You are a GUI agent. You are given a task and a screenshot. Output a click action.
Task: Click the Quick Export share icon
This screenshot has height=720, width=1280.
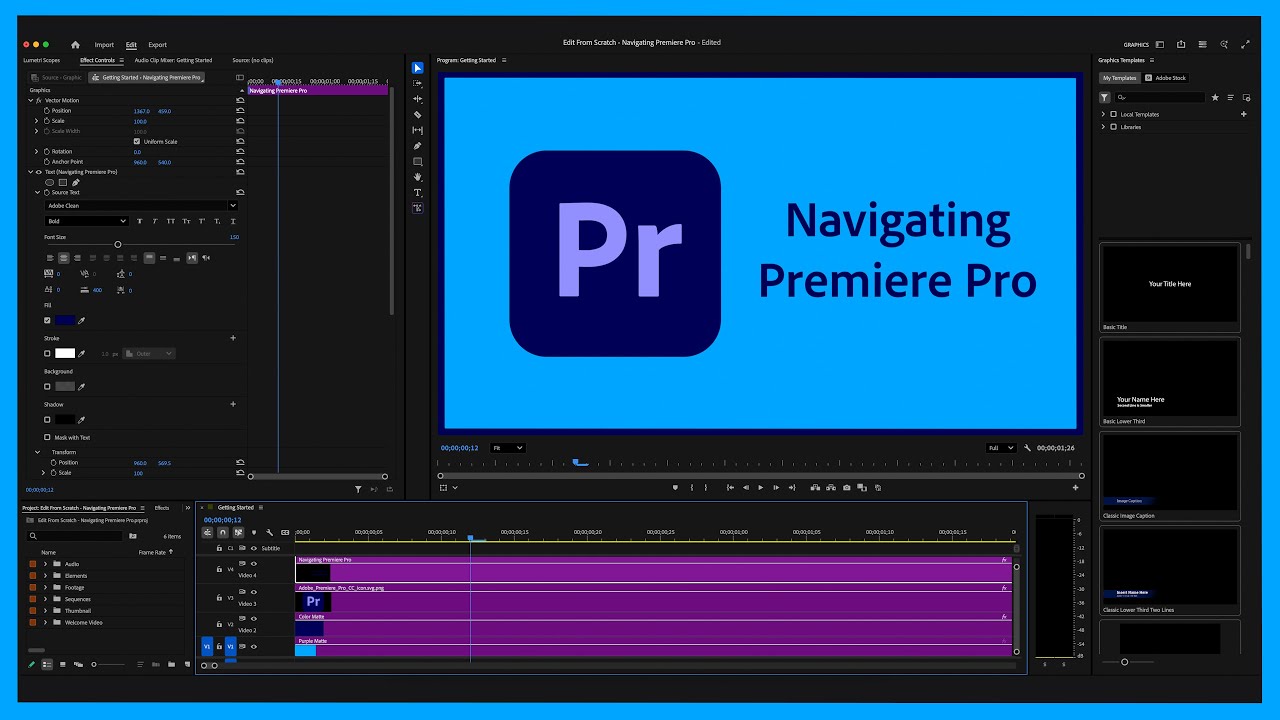(x=1181, y=44)
